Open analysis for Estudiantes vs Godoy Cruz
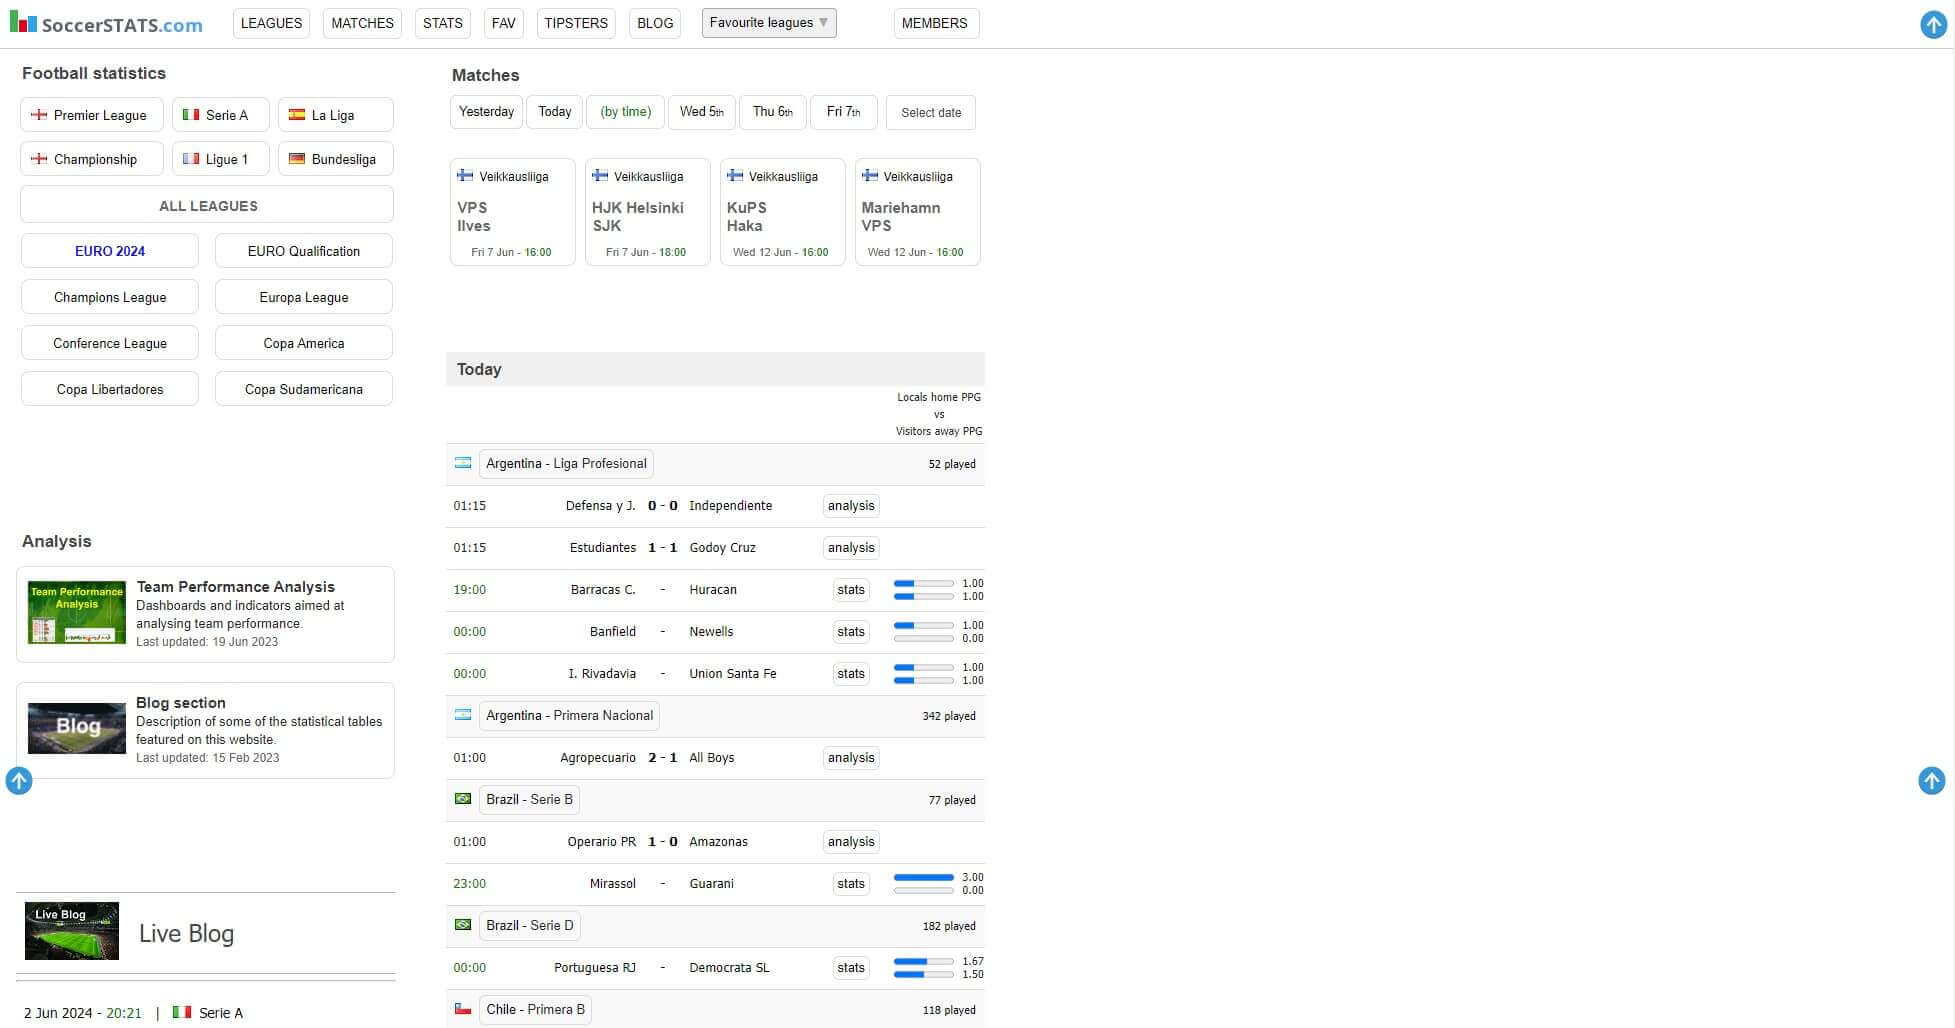Image resolution: width=1955 pixels, height=1028 pixels. (x=851, y=547)
